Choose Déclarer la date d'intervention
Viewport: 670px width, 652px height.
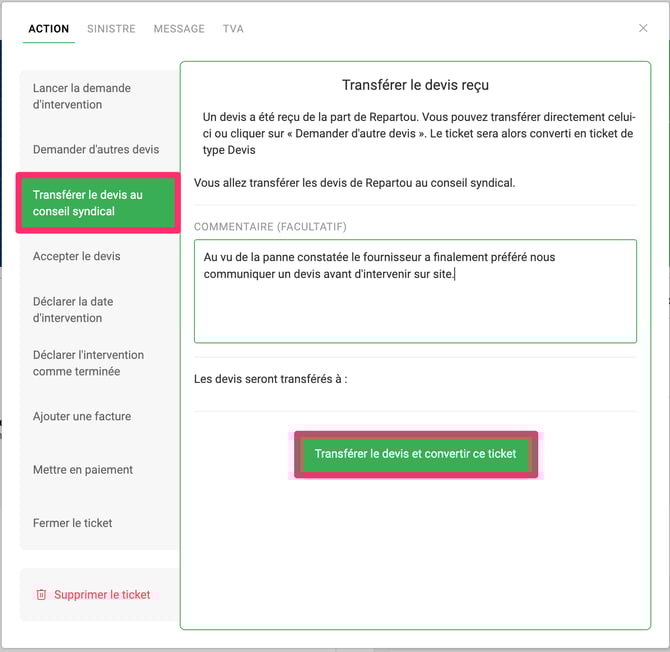(73, 310)
